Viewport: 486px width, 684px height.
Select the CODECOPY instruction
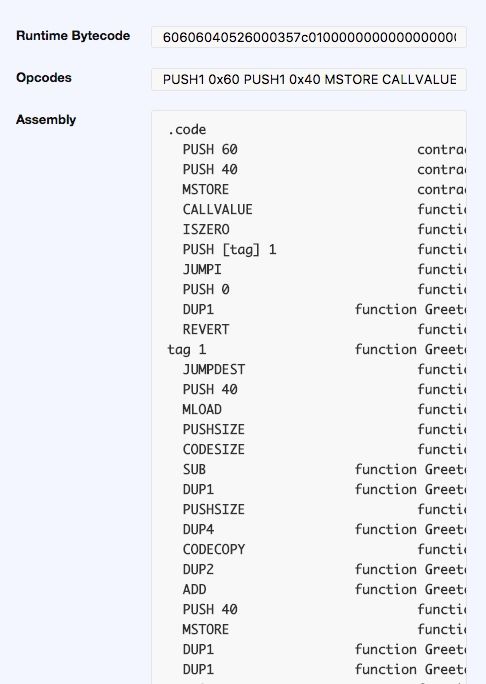point(214,549)
